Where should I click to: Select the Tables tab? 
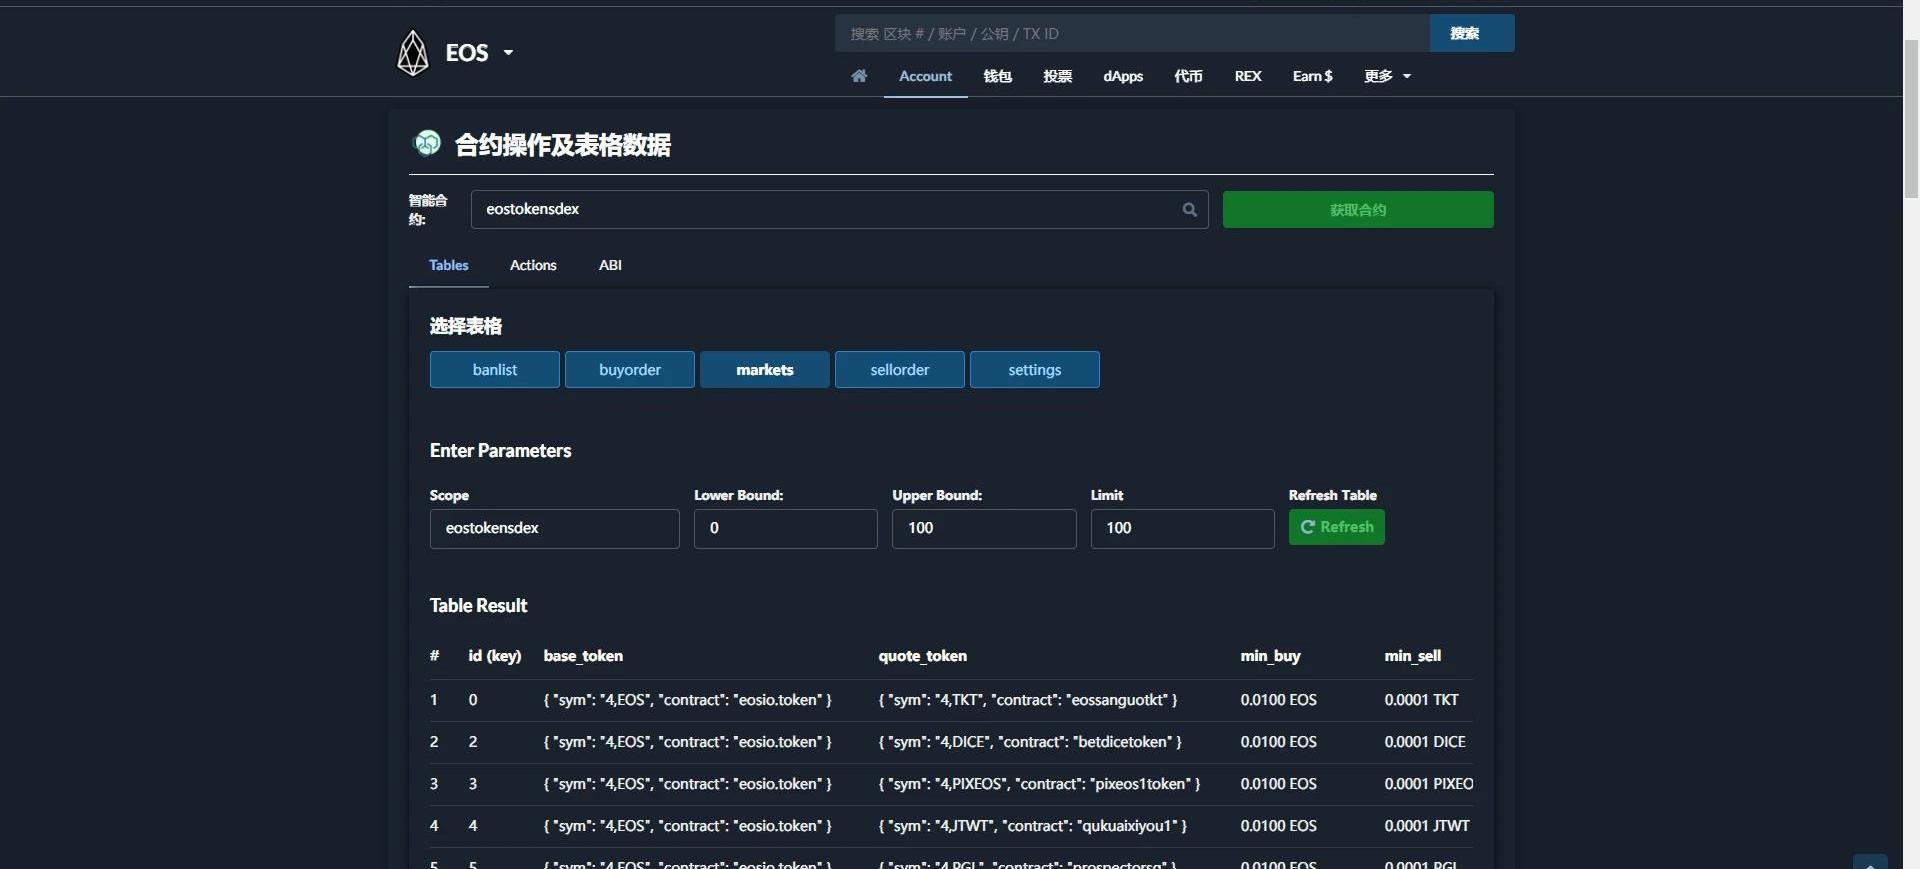[448, 265]
